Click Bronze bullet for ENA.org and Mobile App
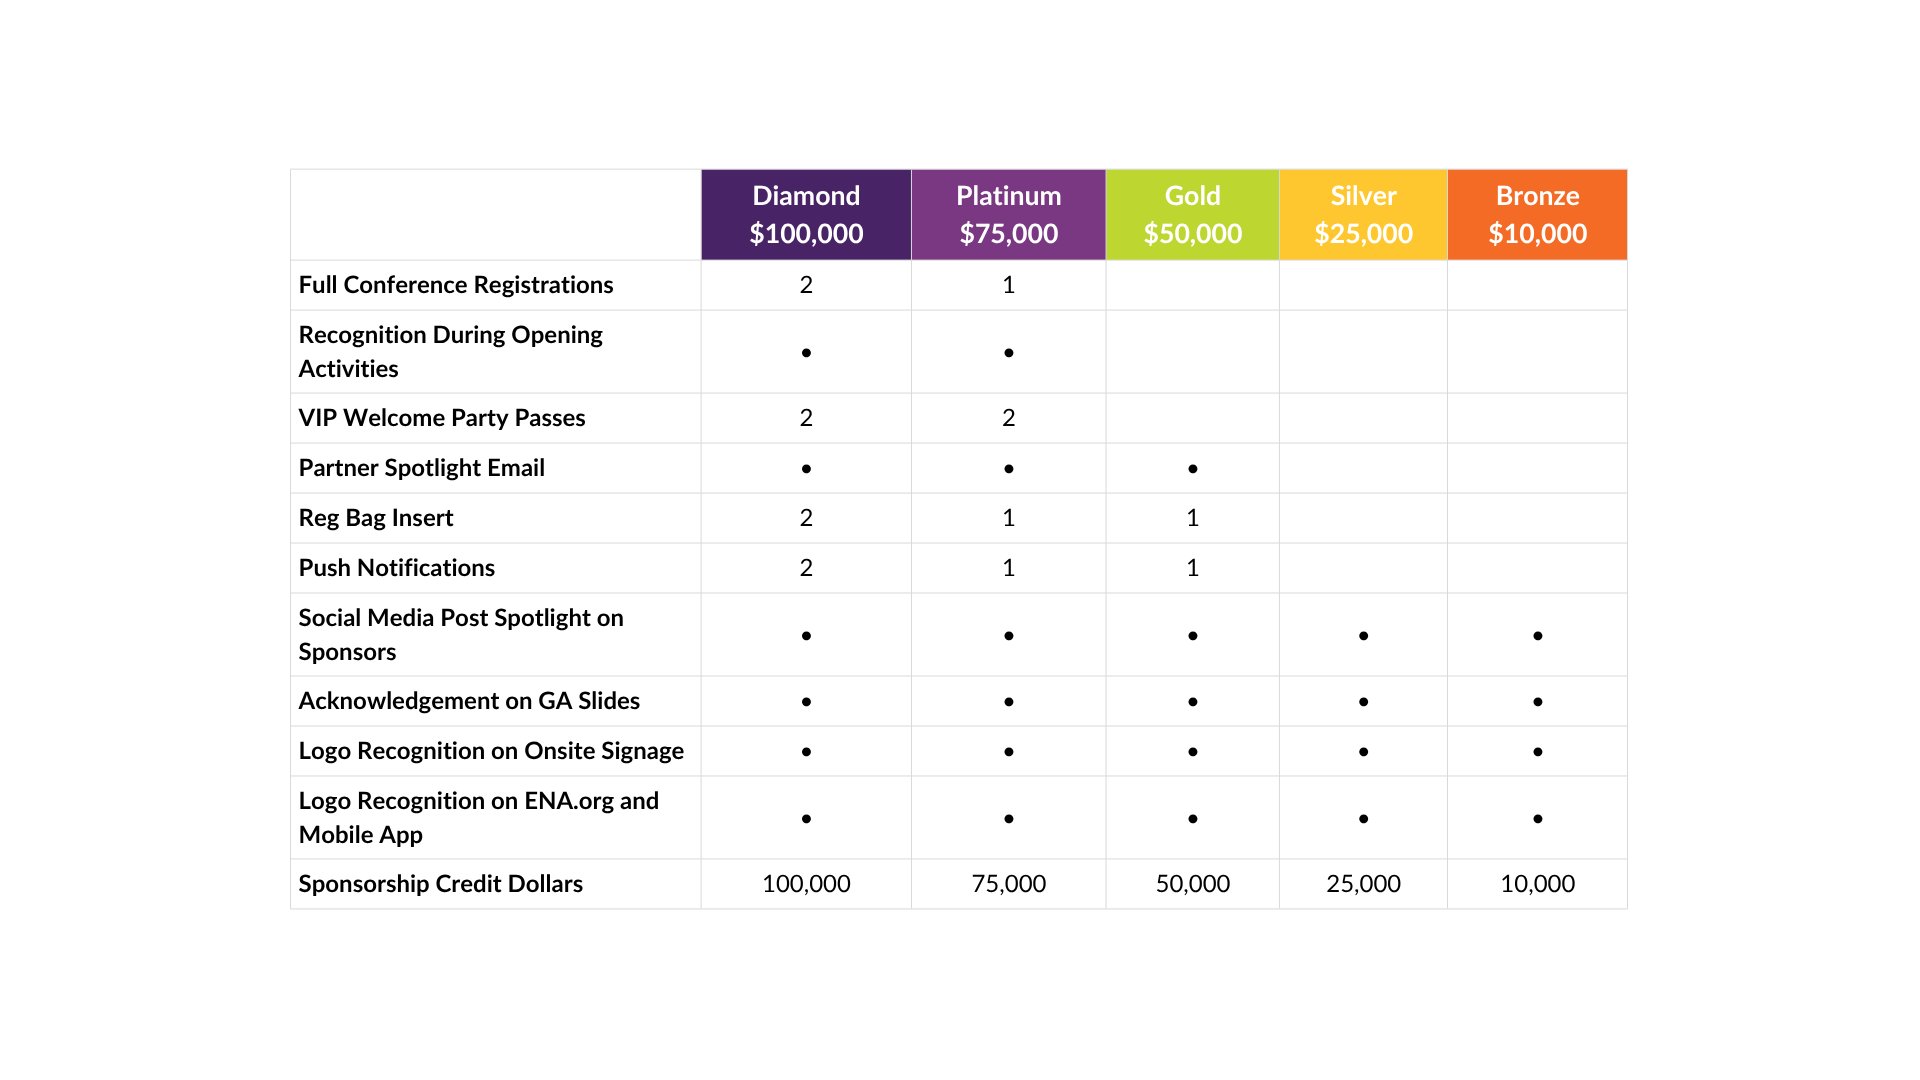 pyautogui.click(x=1537, y=819)
